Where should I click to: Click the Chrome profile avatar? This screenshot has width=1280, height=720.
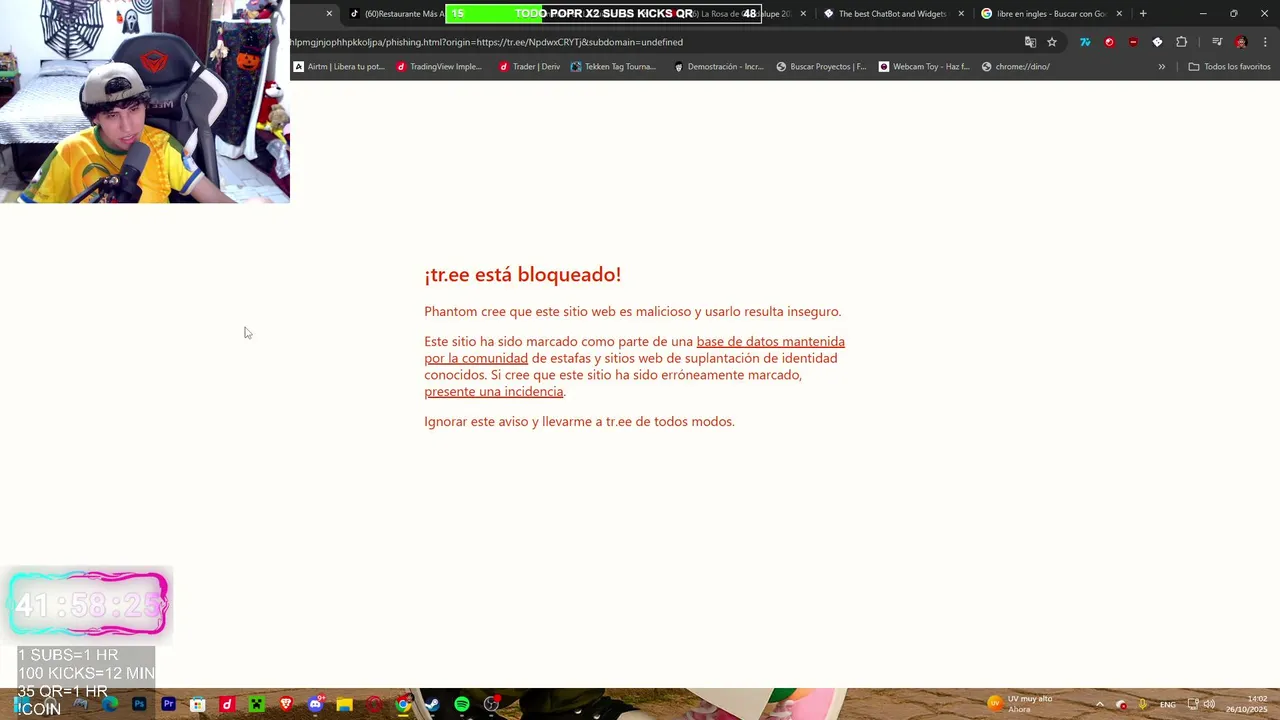[x=1241, y=42]
